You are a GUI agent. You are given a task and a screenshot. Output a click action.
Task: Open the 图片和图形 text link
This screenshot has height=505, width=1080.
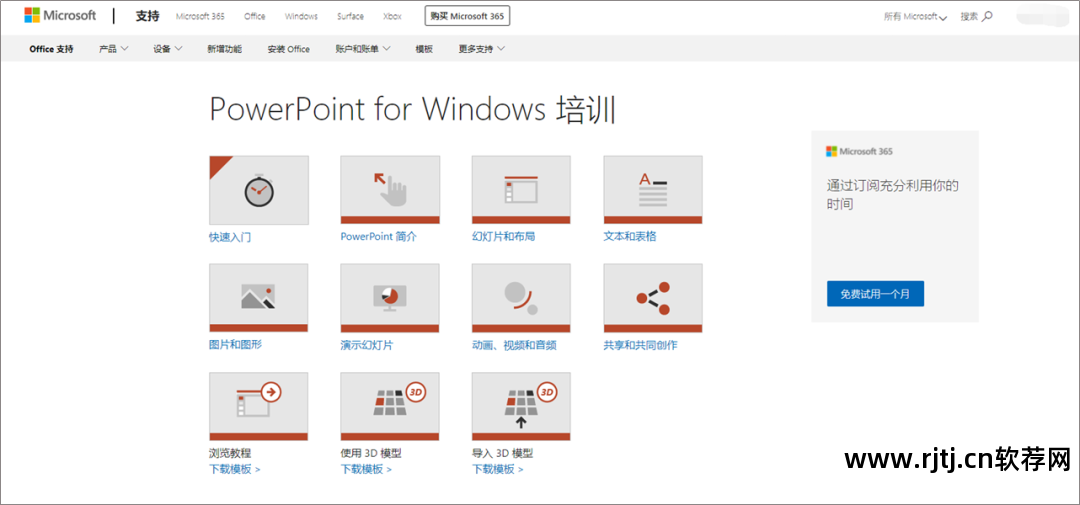pyautogui.click(x=236, y=344)
